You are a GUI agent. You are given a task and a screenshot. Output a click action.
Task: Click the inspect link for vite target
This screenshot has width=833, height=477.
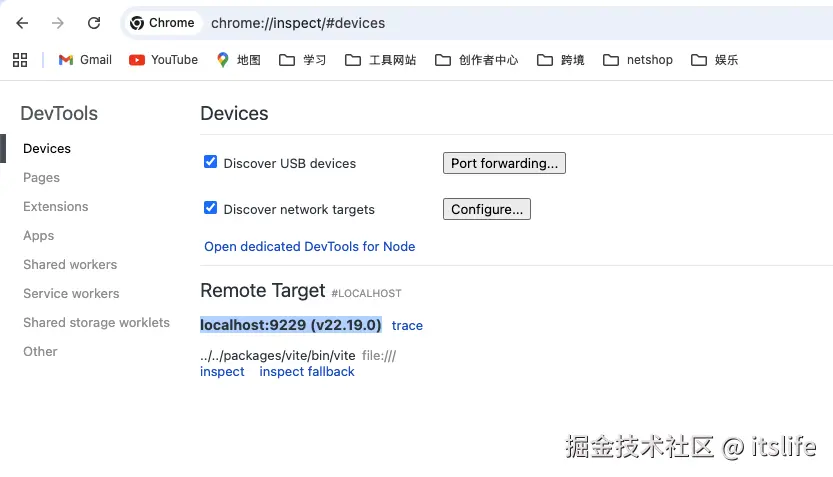(x=222, y=371)
